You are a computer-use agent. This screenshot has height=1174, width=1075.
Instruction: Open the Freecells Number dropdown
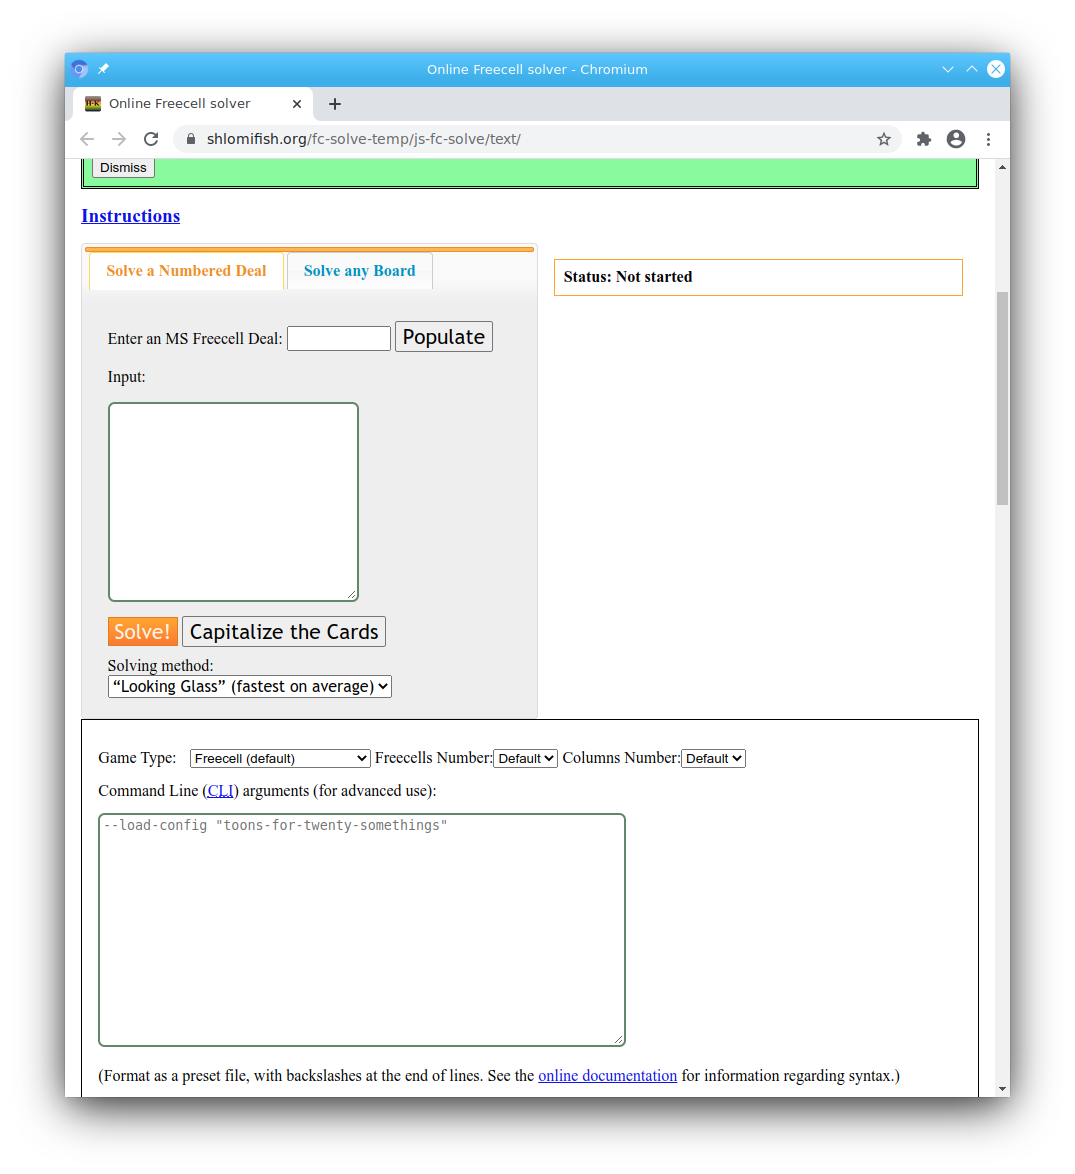pos(526,758)
